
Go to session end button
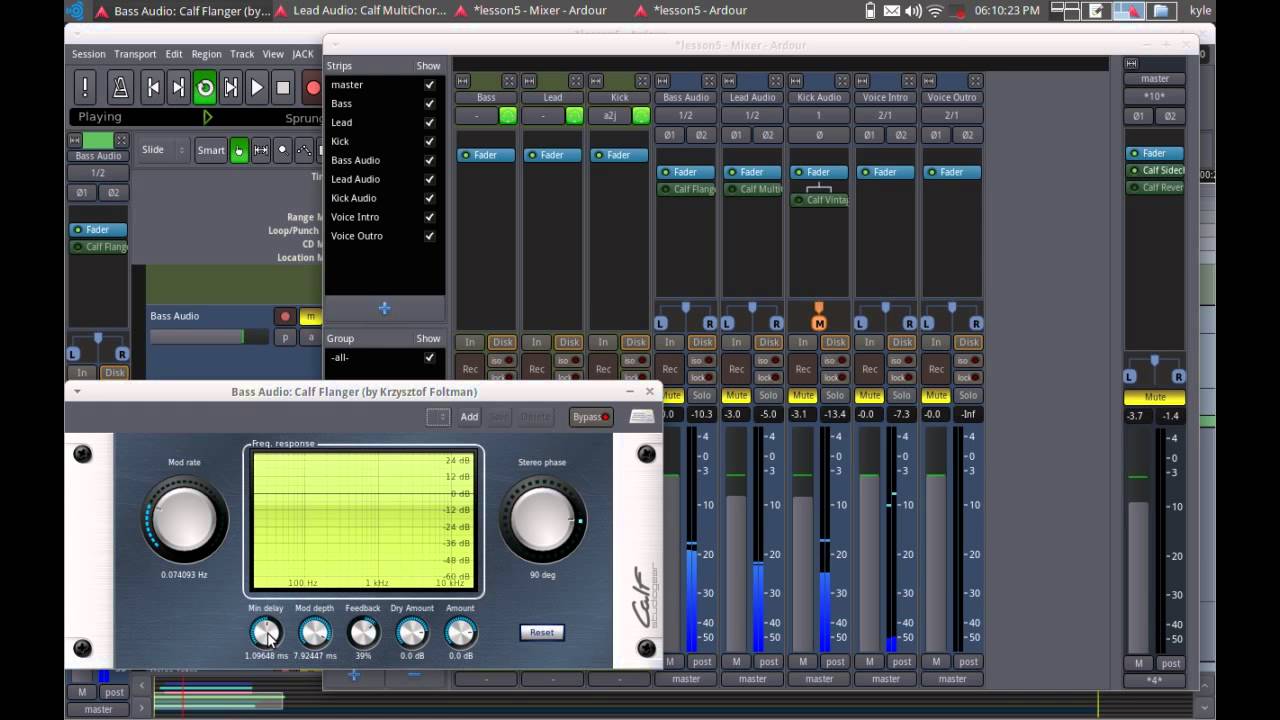click(x=179, y=88)
